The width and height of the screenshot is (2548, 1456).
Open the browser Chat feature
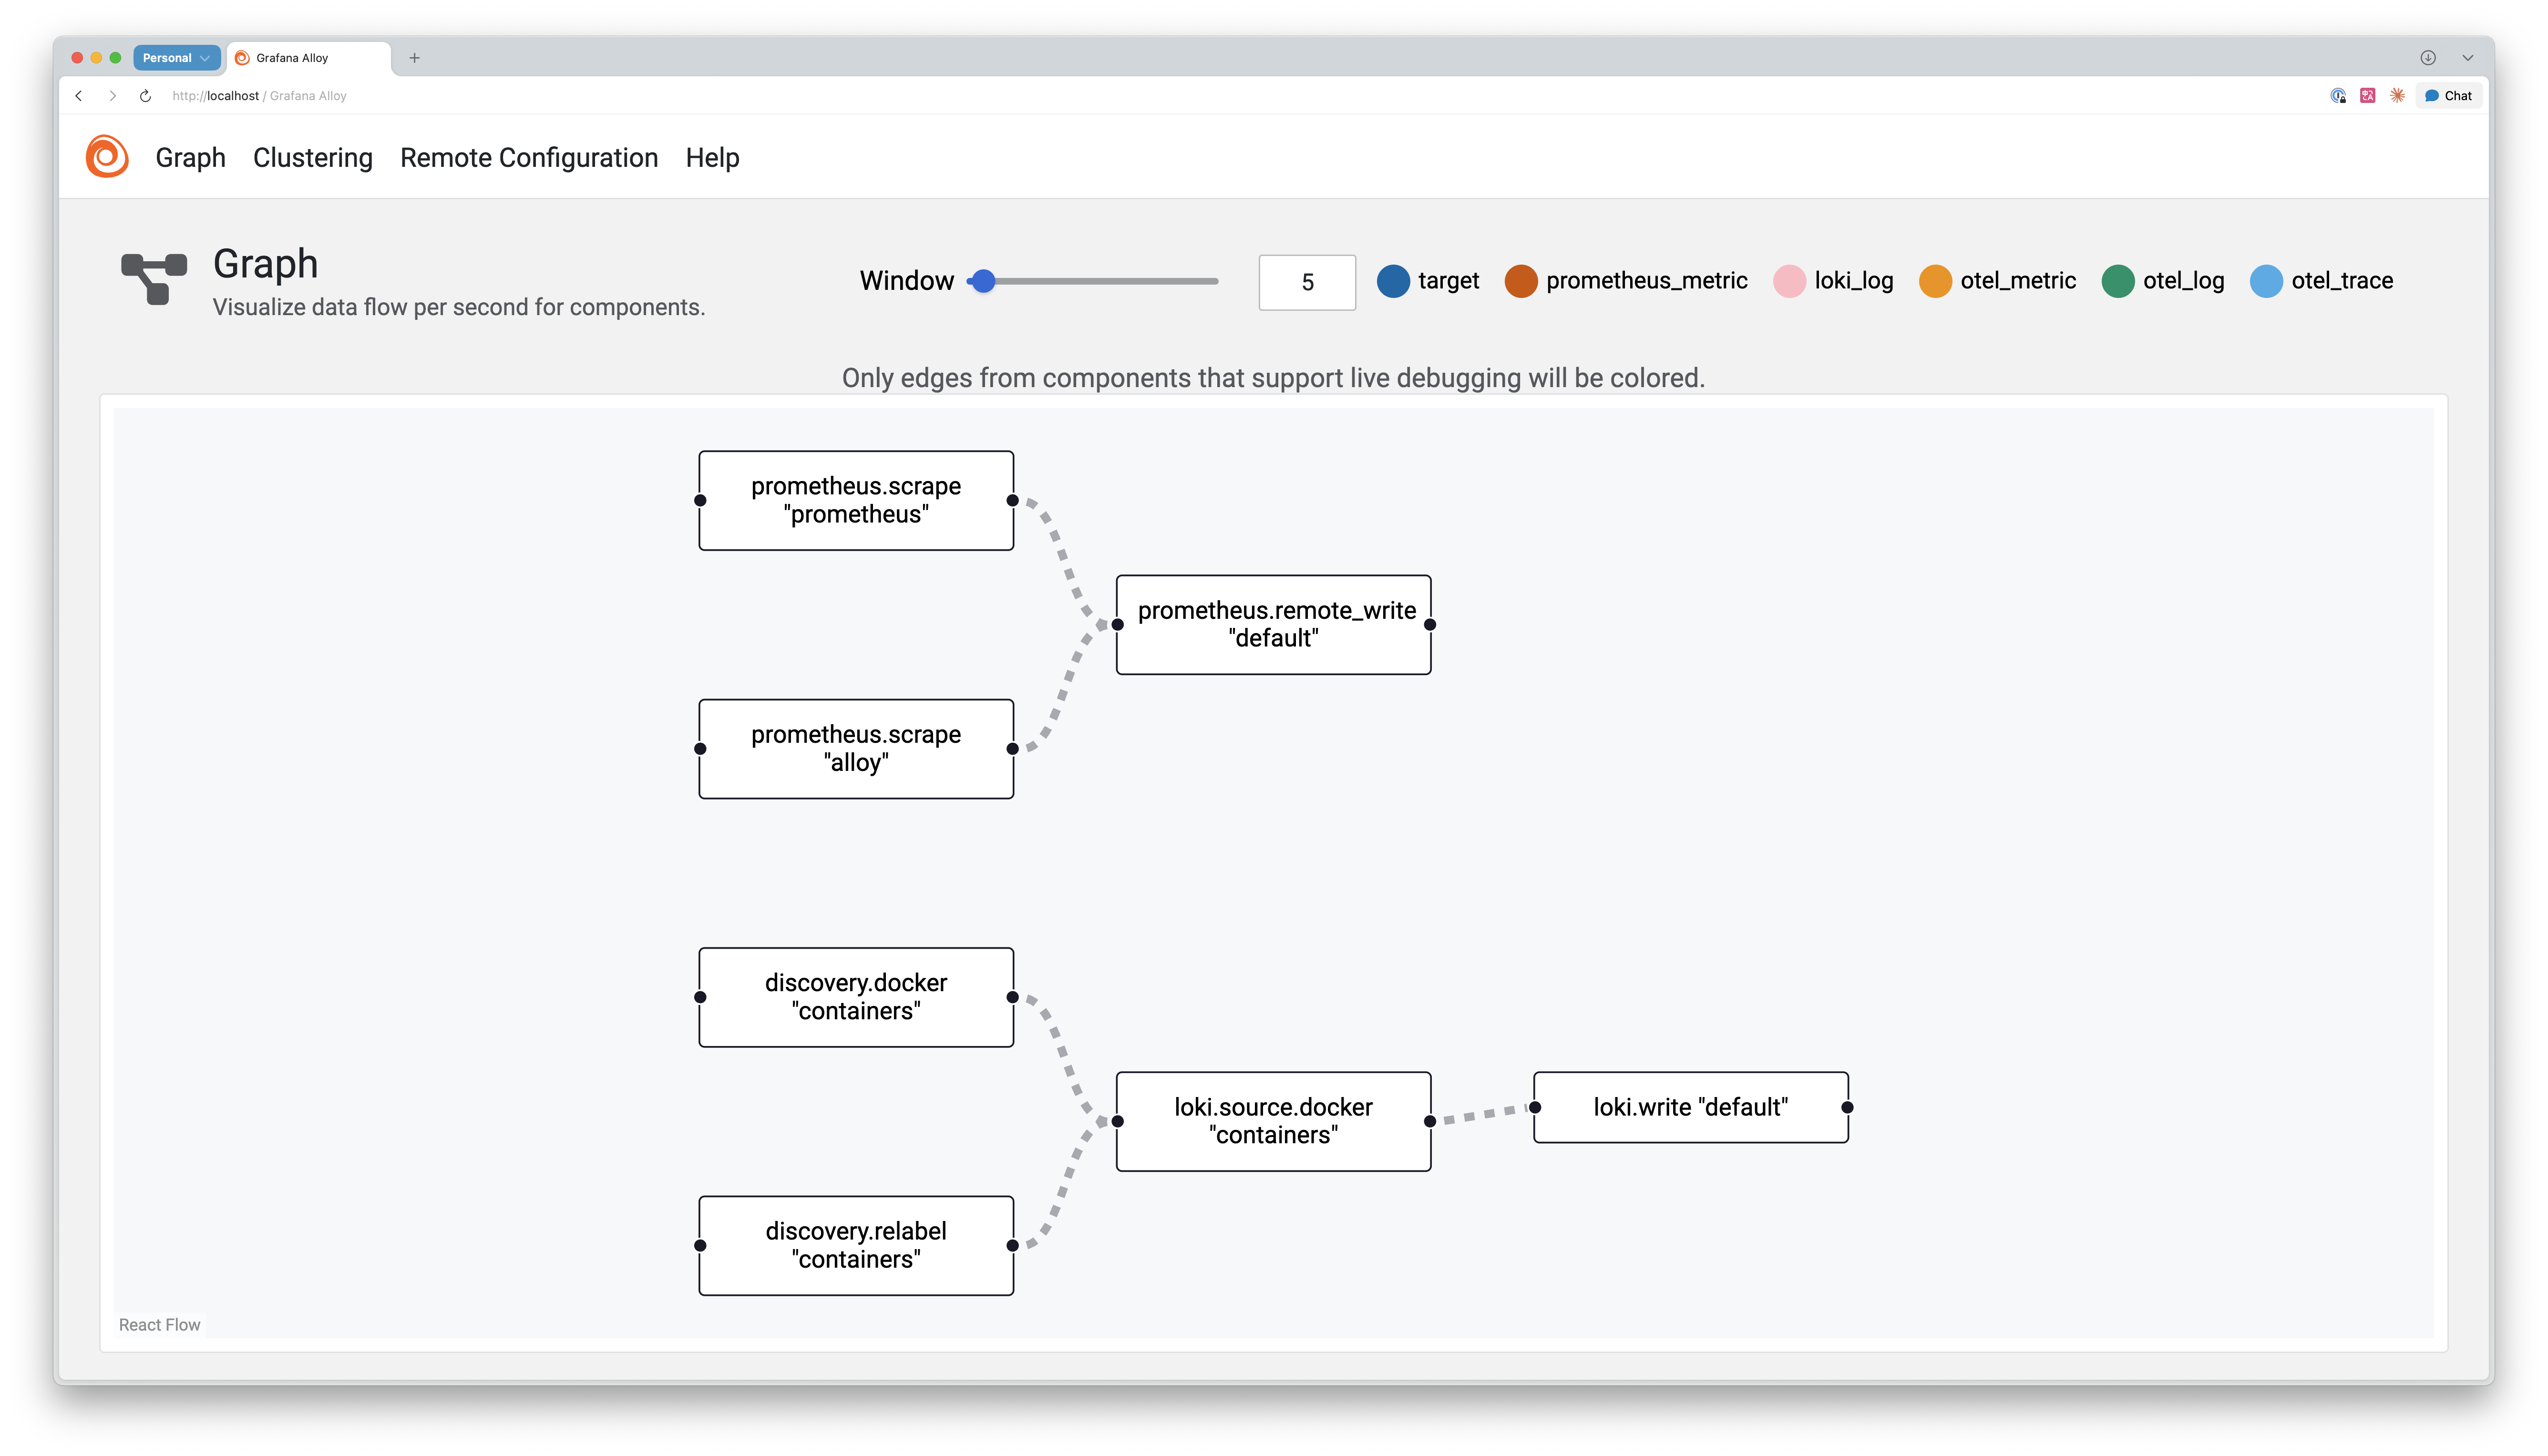tap(2448, 95)
